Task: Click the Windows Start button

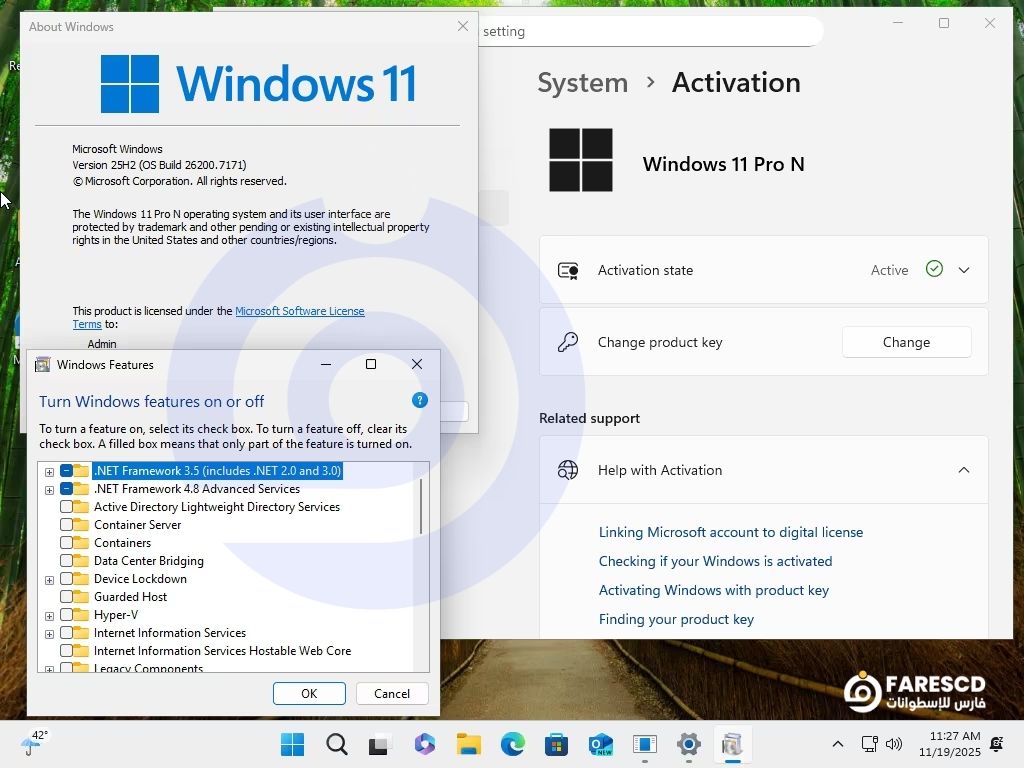Action: pos(293,745)
